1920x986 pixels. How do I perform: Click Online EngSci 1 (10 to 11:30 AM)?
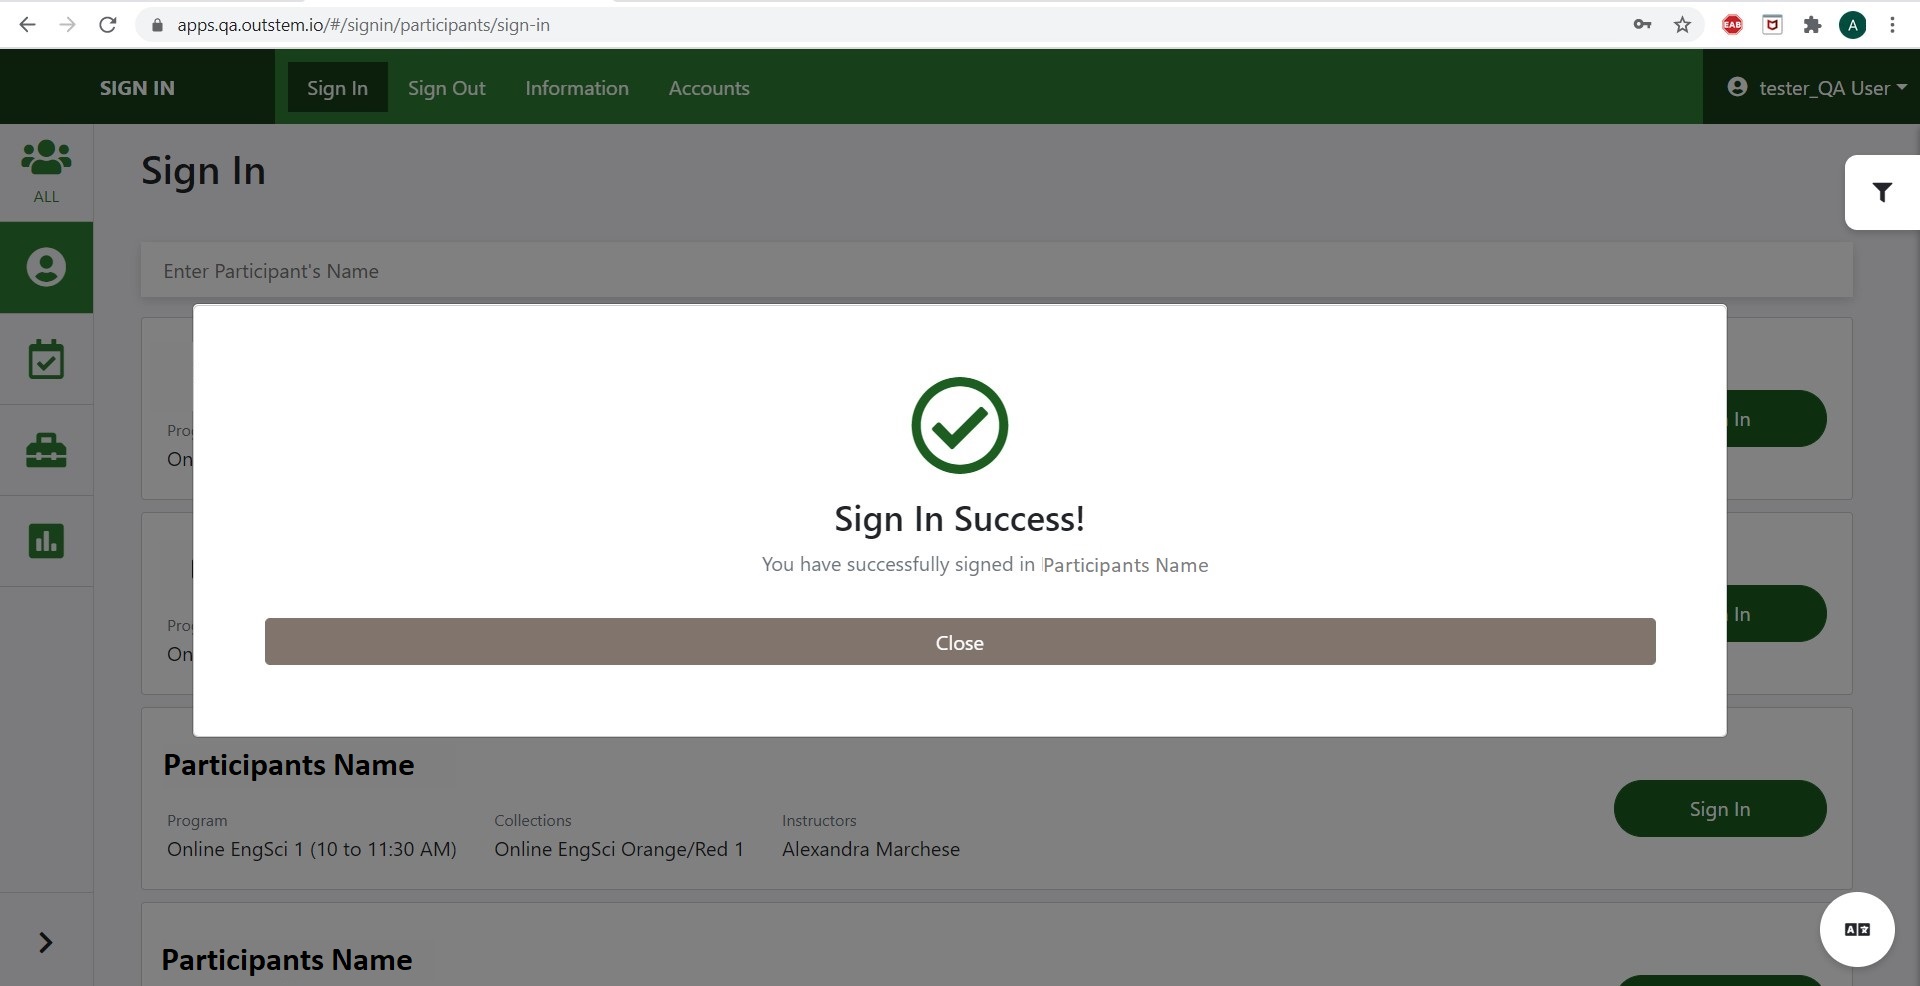(x=312, y=849)
